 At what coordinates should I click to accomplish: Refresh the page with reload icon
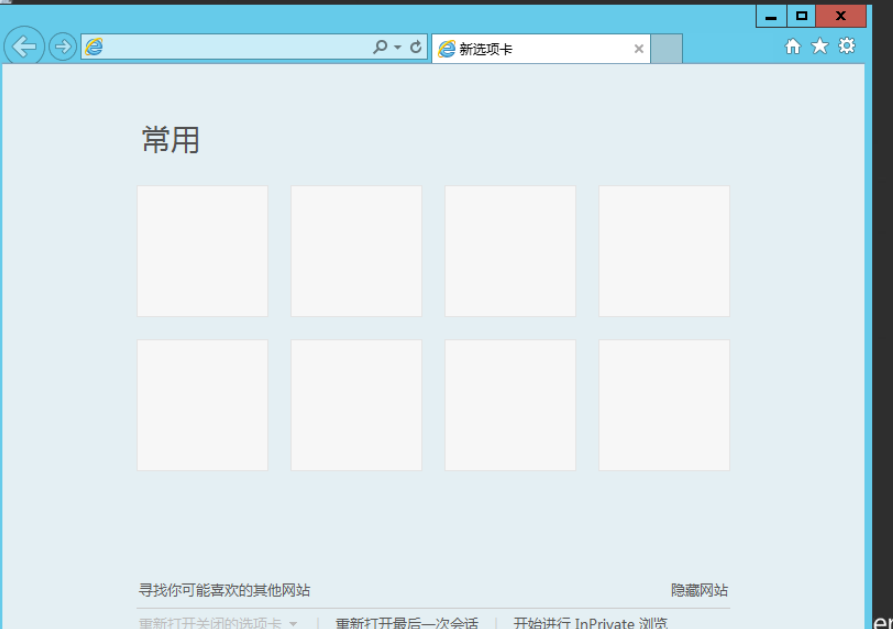pyautogui.click(x=416, y=47)
